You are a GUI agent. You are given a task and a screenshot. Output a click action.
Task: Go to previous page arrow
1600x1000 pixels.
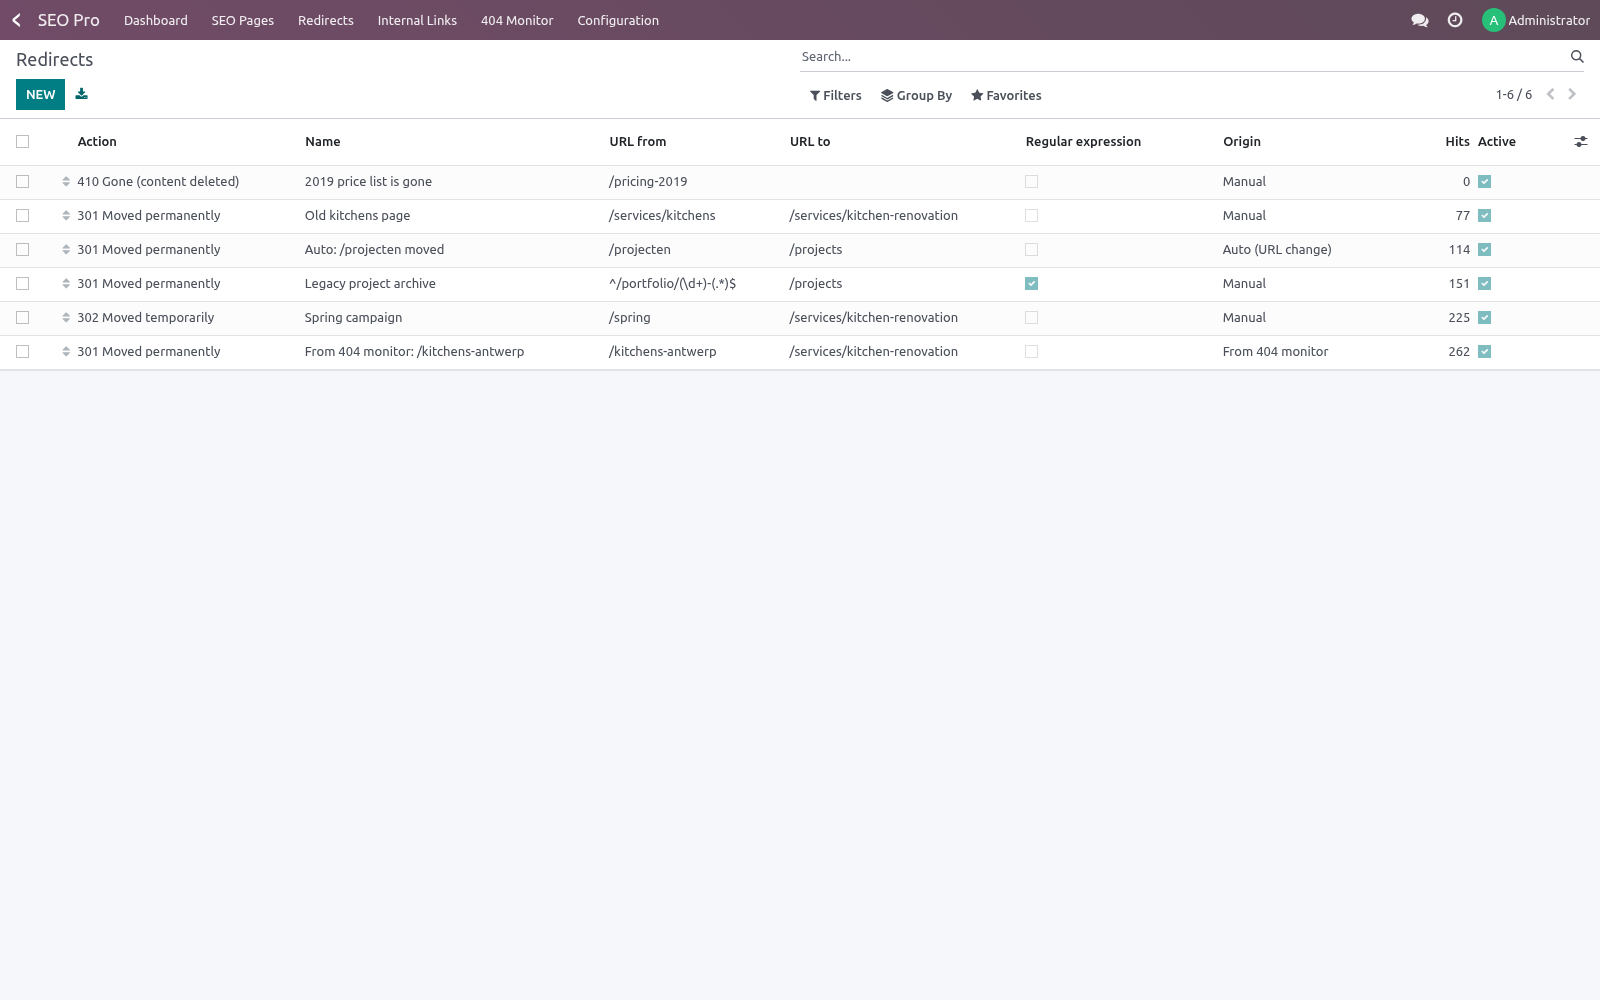pos(1550,94)
